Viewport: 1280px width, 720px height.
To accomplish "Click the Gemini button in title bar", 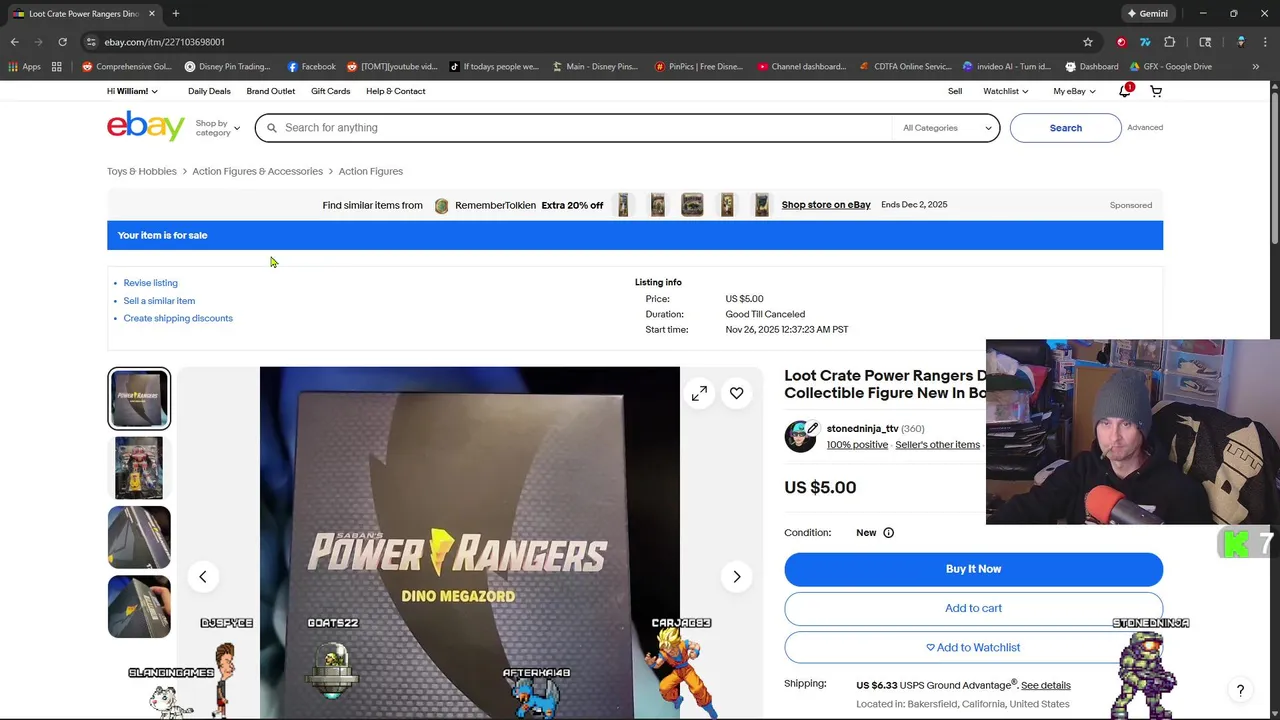I will [1147, 14].
